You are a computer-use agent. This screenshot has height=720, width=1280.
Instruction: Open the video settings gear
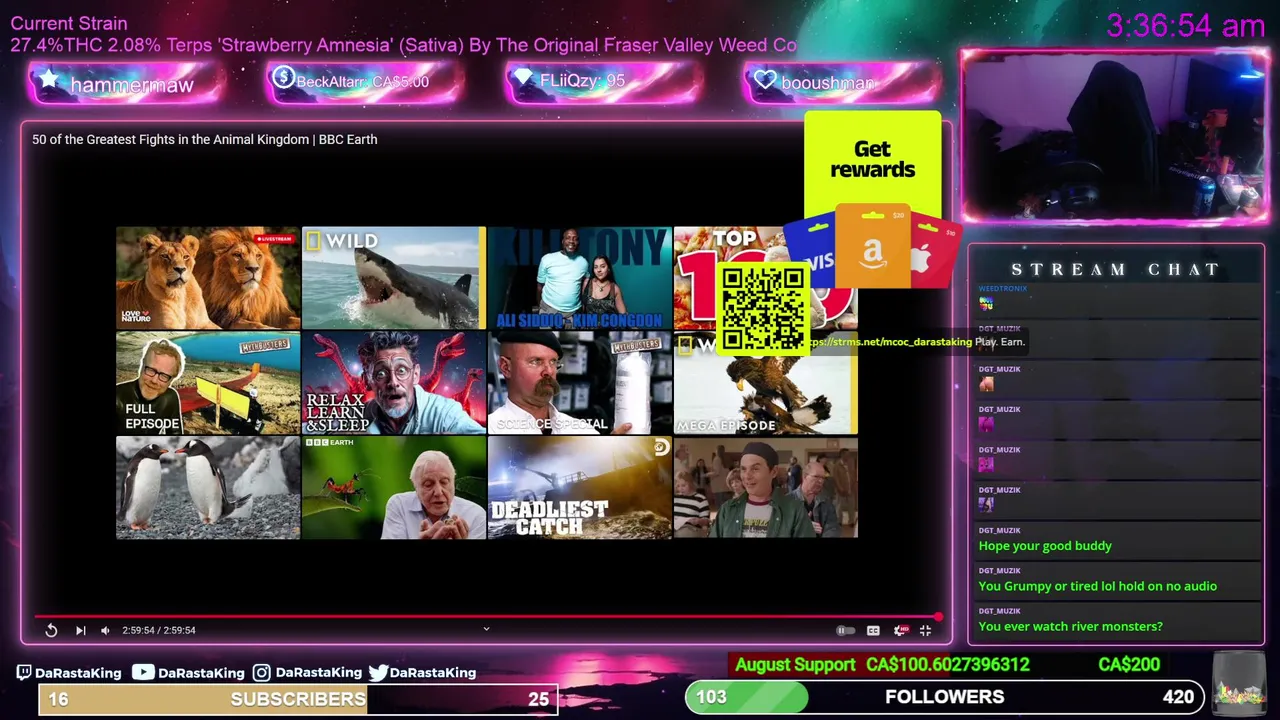(x=900, y=630)
